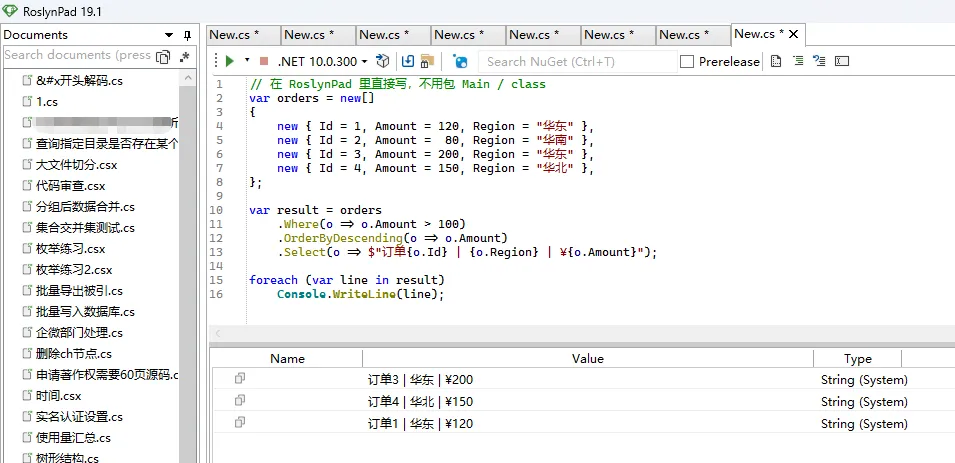Click the editor horizontal scroll left arrow

coord(217,333)
